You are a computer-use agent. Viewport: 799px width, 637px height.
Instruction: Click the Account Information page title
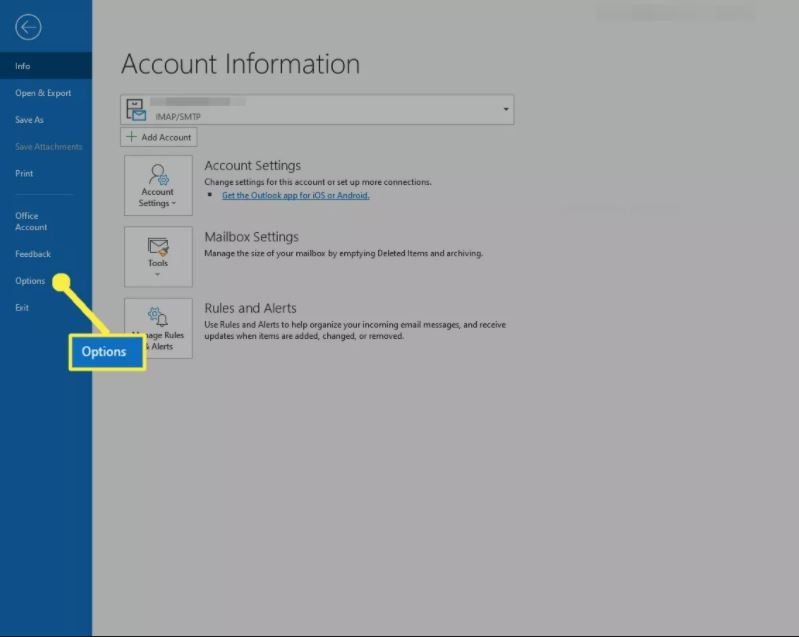pyautogui.click(x=241, y=64)
